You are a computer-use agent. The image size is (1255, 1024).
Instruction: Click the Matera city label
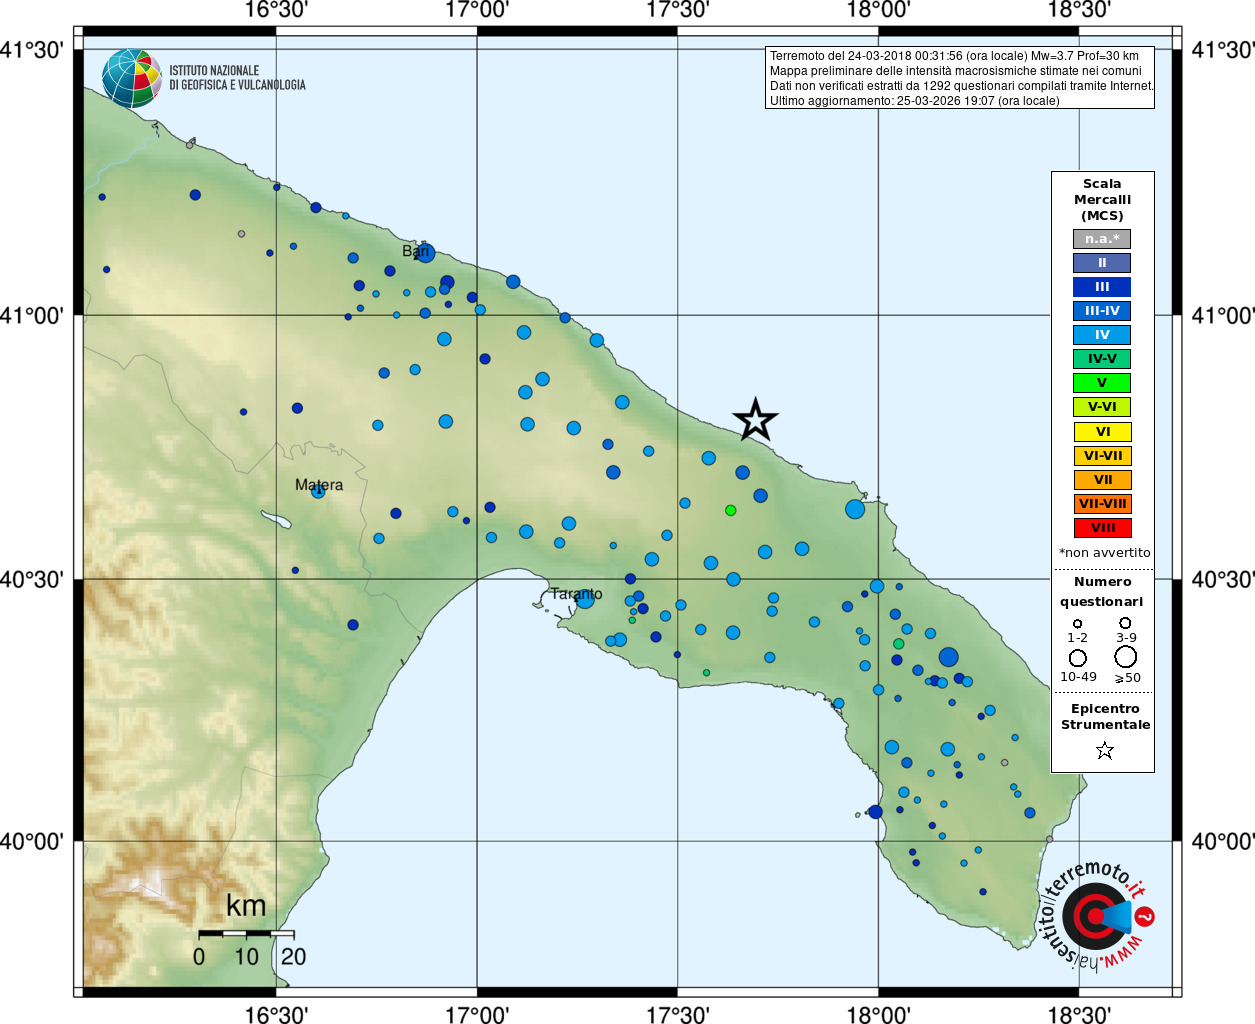pos(319,485)
